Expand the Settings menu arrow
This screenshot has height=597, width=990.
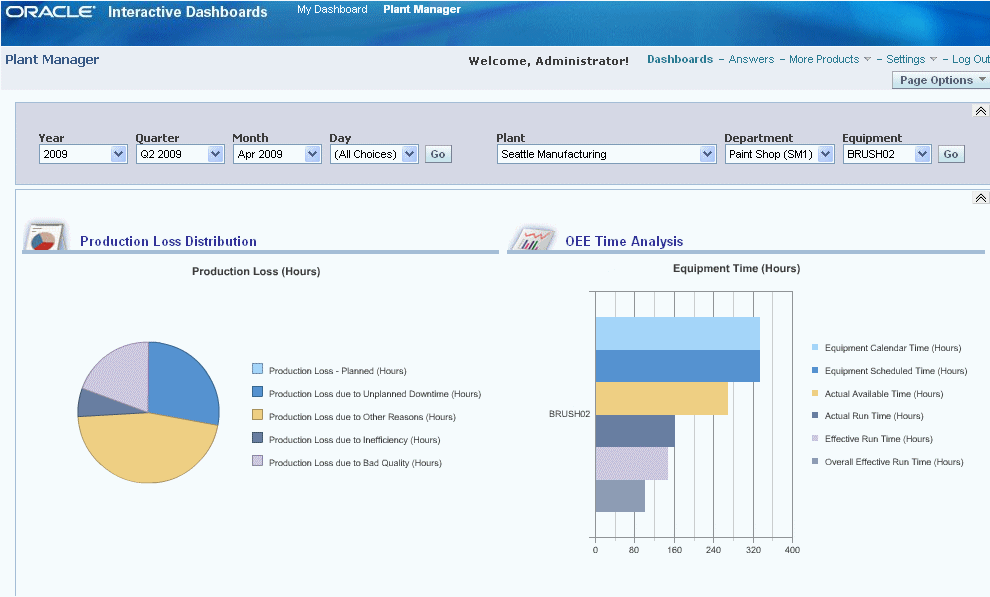tap(933, 59)
